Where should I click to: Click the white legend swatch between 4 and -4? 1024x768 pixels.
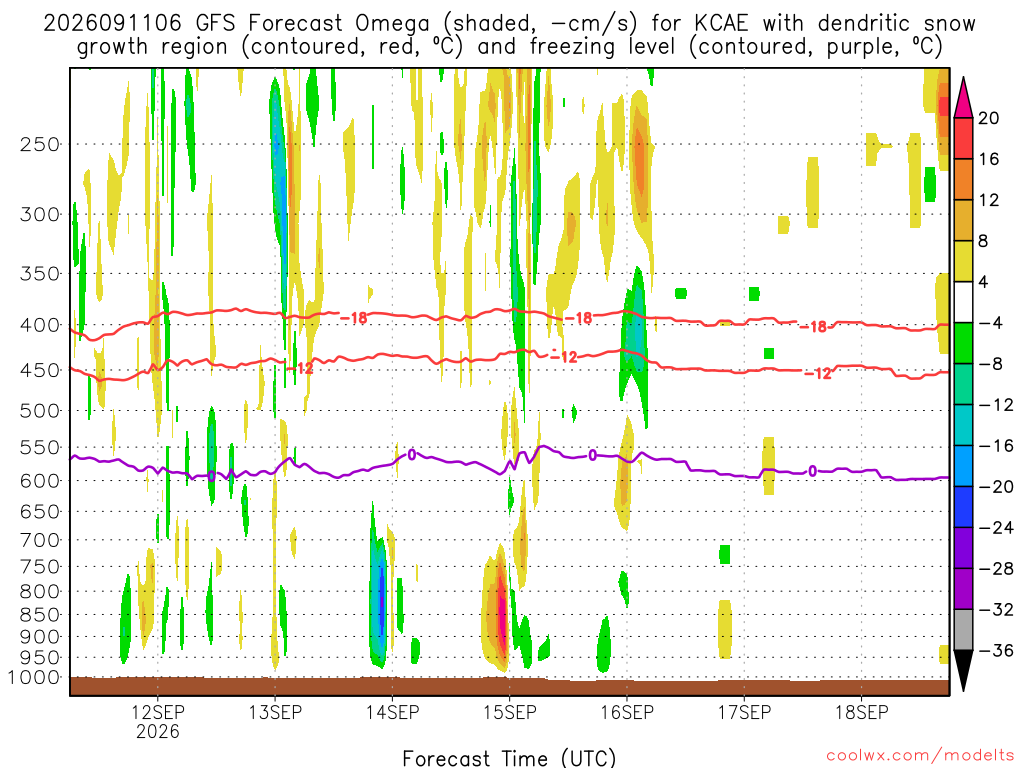pos(963,302)
